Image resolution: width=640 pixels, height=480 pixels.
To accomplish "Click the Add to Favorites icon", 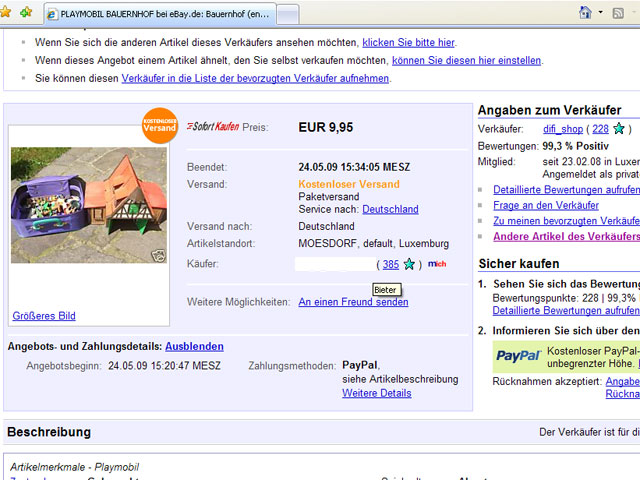I will coord(27,13).
